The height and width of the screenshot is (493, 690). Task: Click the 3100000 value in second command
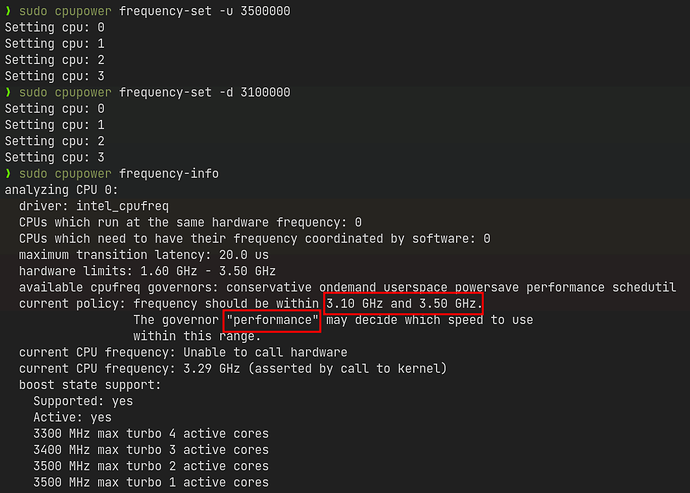pyautogui.click(x=265, y=92)
